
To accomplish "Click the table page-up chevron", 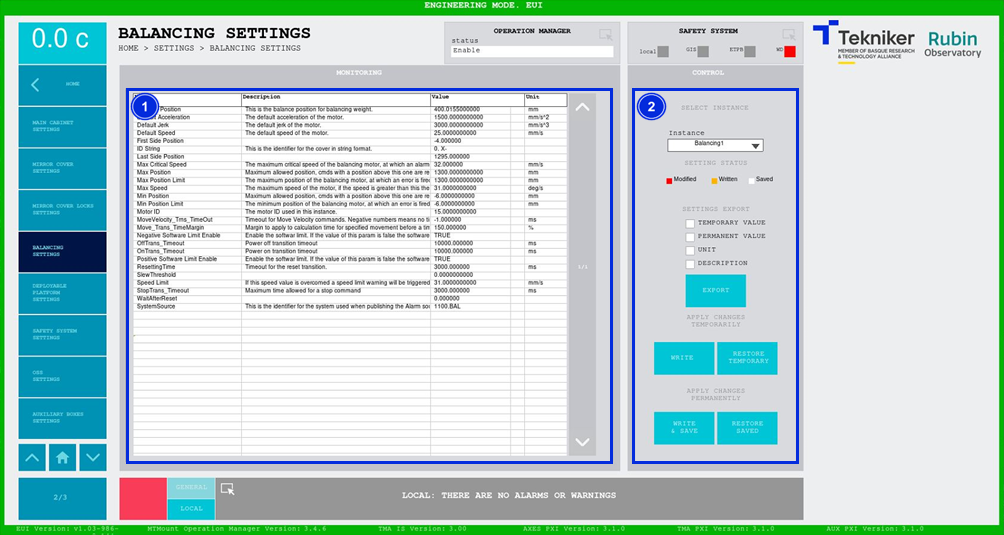I will click(582, 108).
